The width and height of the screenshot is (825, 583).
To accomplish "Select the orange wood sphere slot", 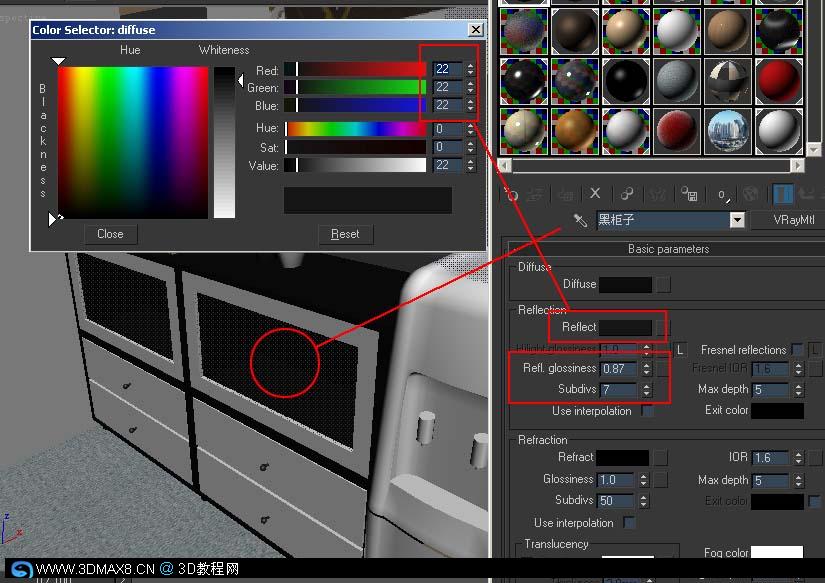I will tap(575, 131).
